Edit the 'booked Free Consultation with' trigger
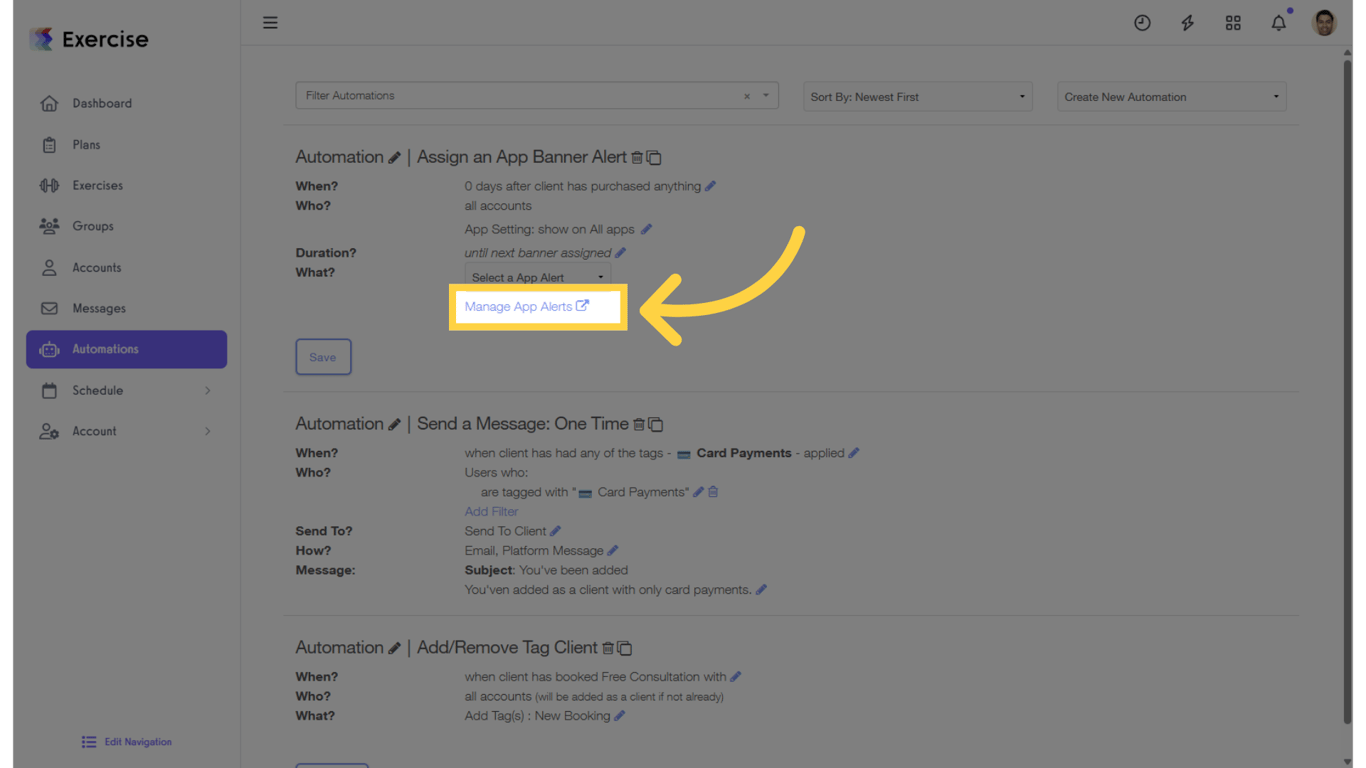Viewport: 1366px width, 768px height. (x=735, y=677)
